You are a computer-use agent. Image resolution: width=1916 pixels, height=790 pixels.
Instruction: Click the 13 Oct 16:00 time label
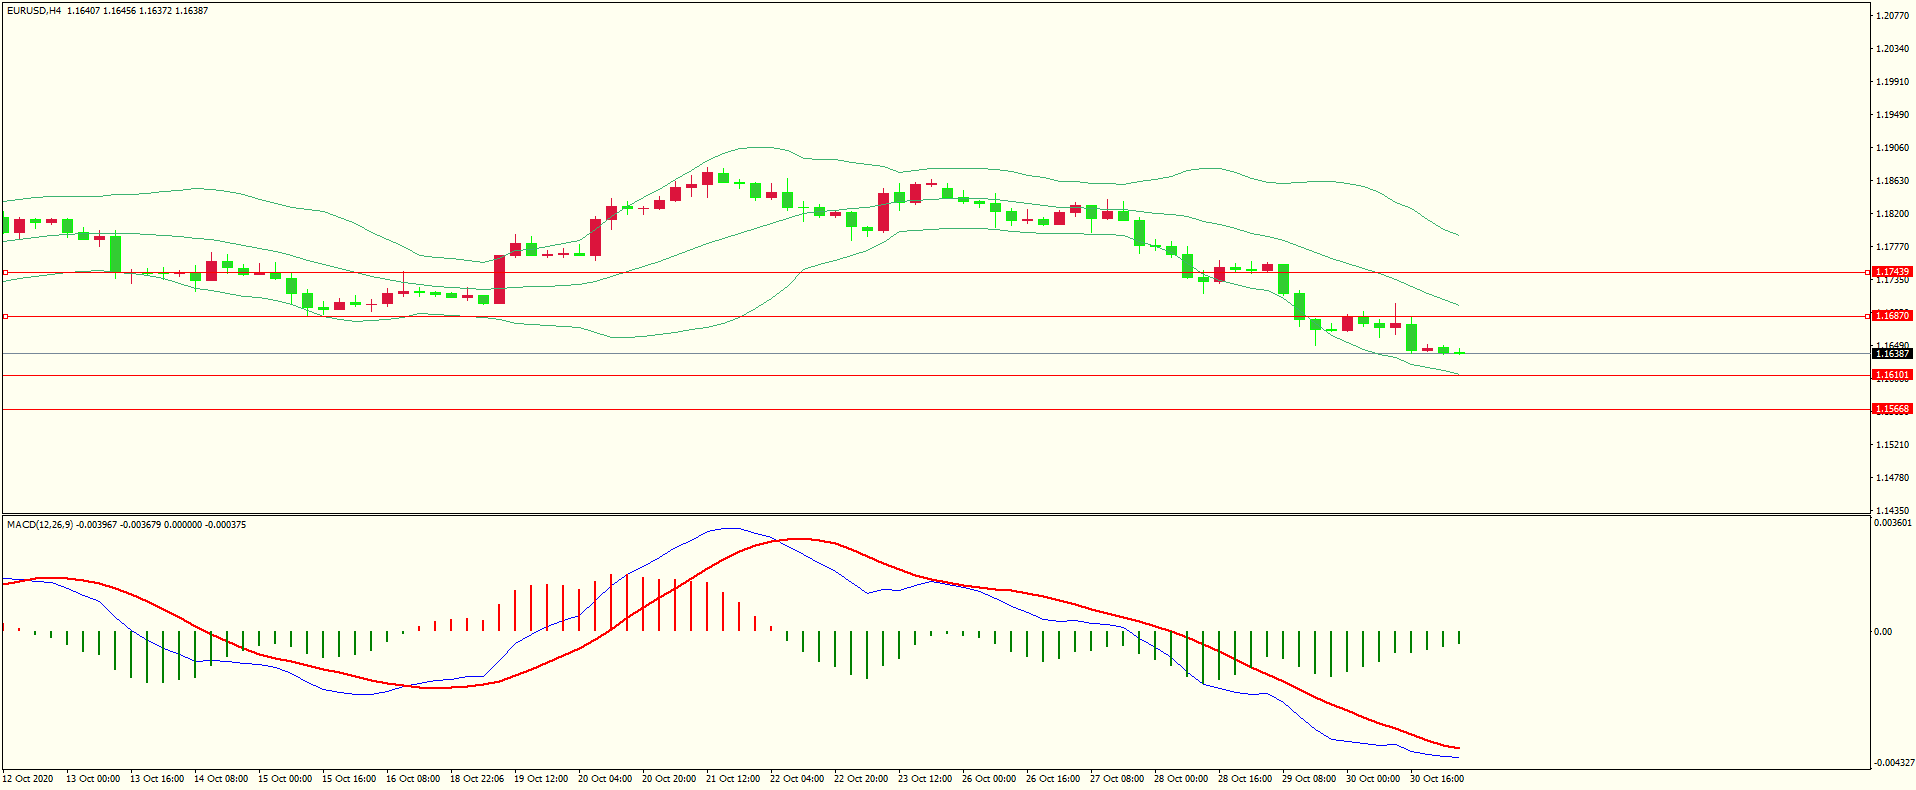tap(157, 779)
